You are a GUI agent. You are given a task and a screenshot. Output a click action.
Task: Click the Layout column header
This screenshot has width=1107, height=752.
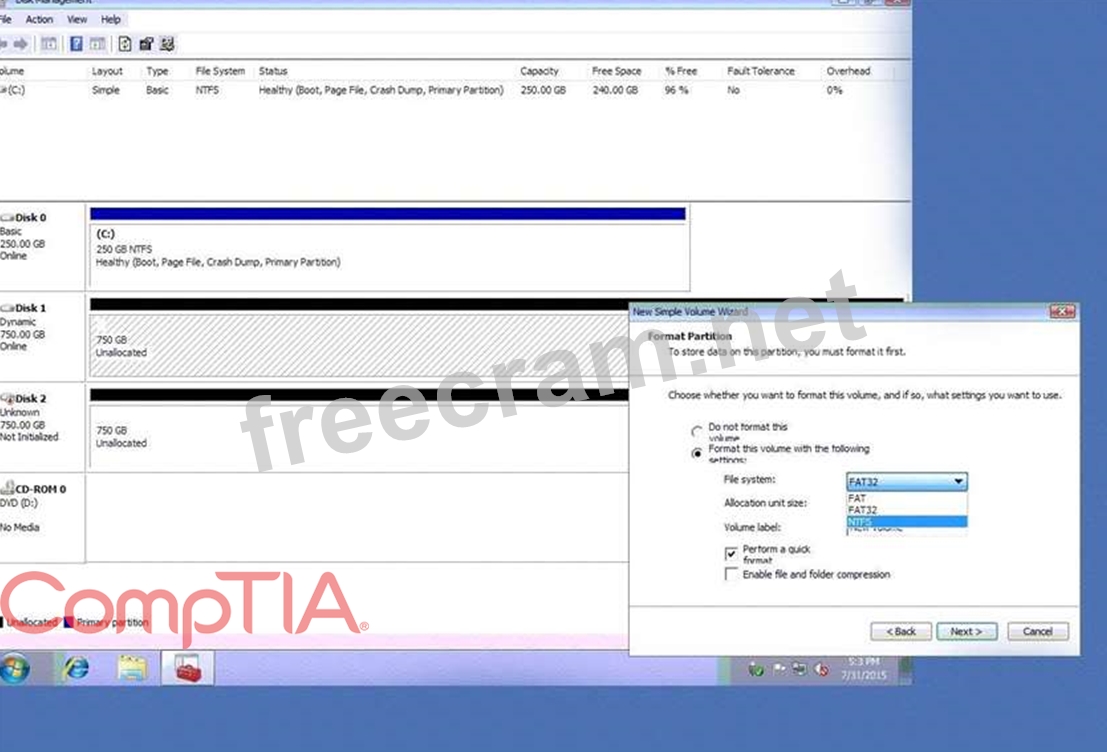tap(107, 71)
